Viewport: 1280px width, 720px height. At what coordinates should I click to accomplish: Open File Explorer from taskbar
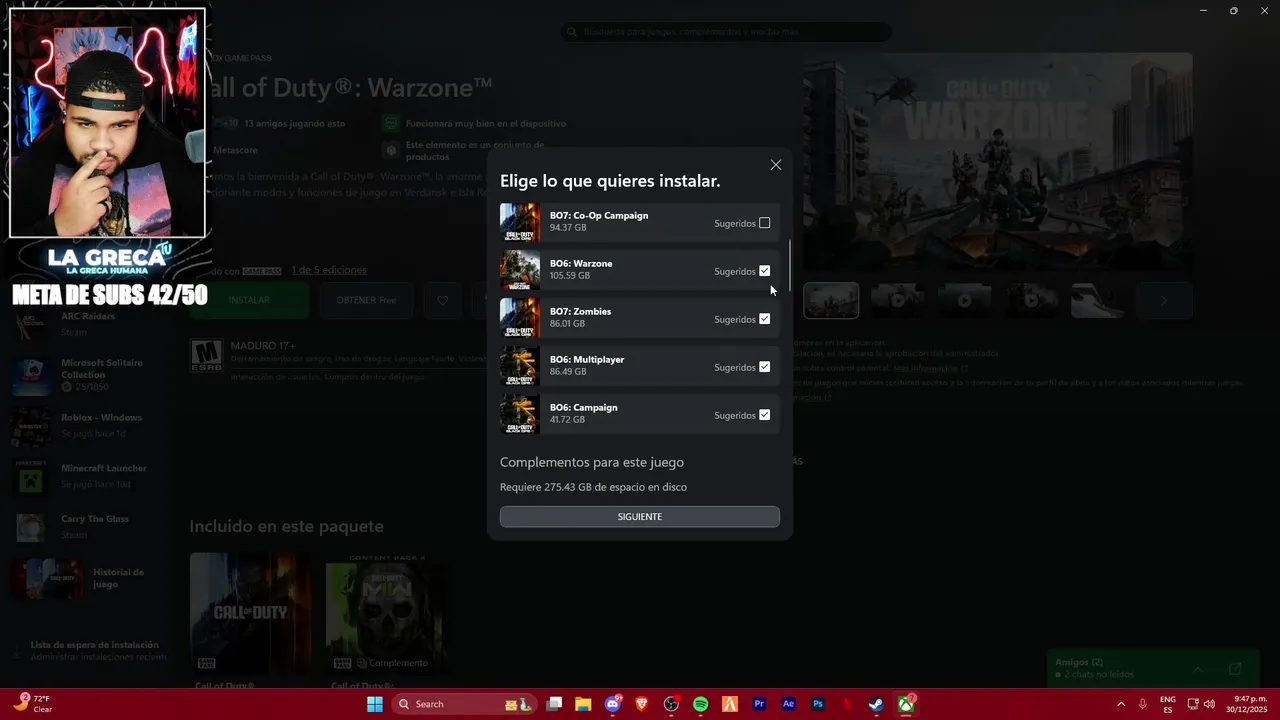tap(583, 704)
